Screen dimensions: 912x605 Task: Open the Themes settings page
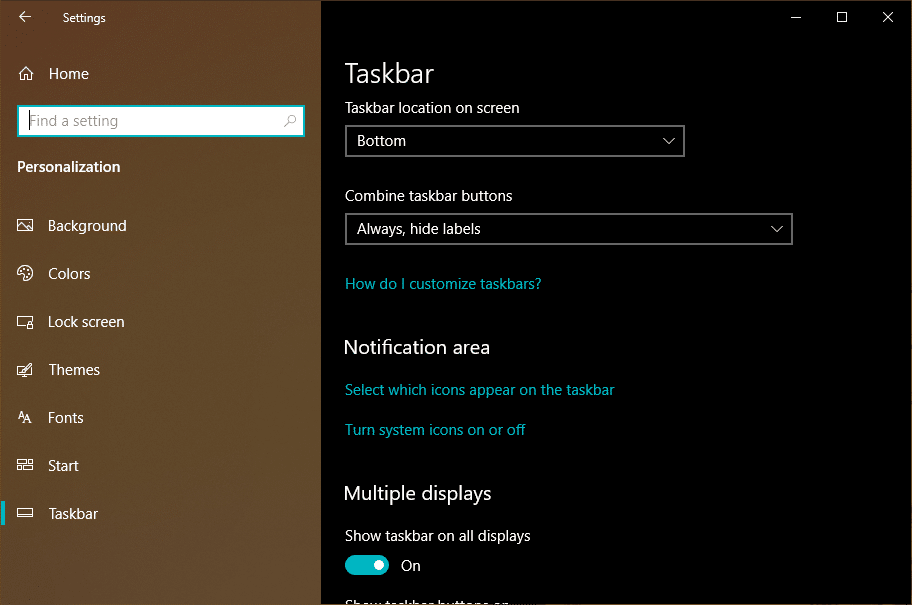(74, 370)
